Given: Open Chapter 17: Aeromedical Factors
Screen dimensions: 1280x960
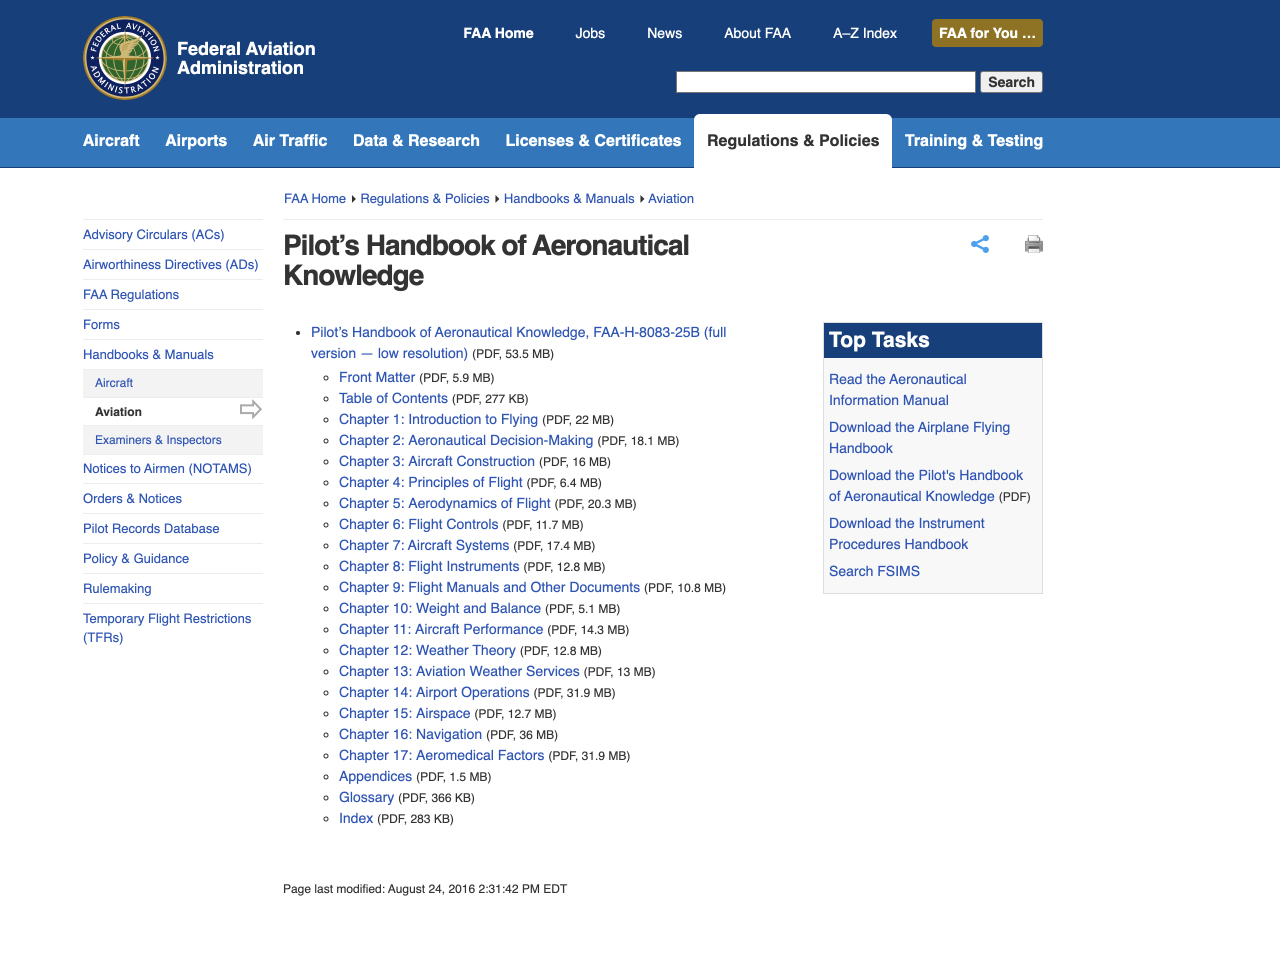Looking at the screenshot, I should [442, 755].
